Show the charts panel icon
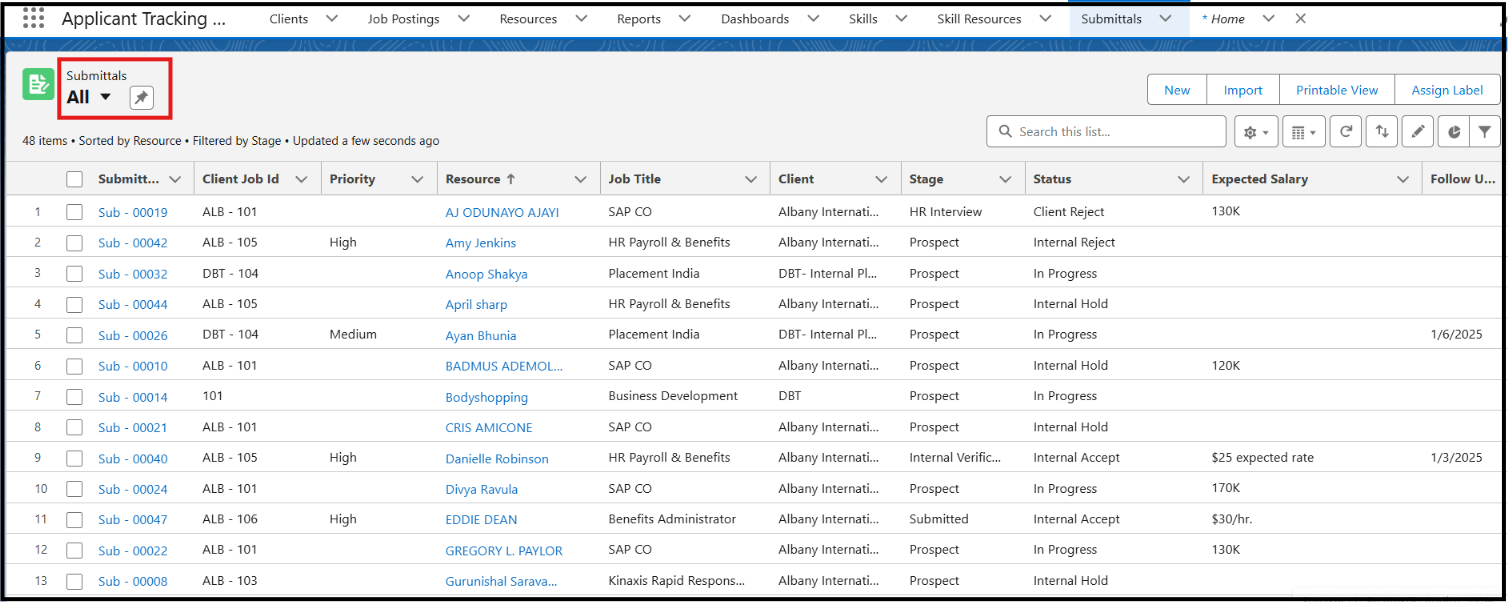Image resolution: width=1508 pixels, height=602 pixels. coord(1454,131)
